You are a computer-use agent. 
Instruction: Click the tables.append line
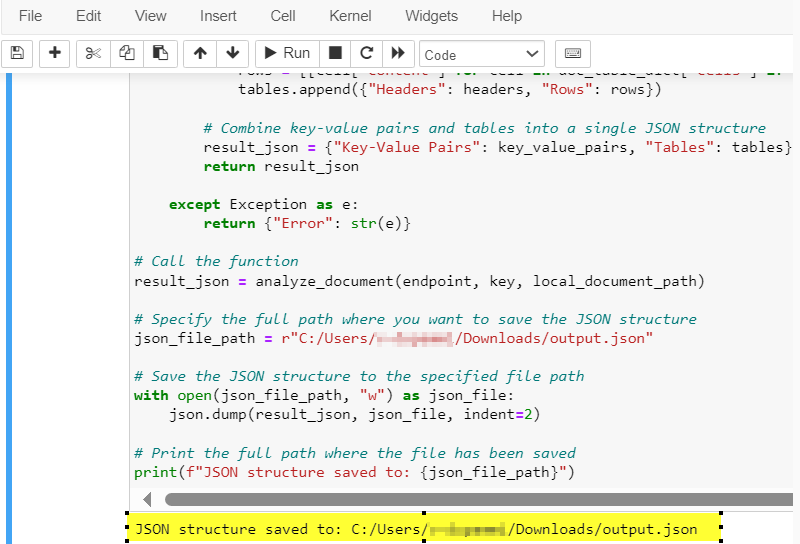[449, 90]
